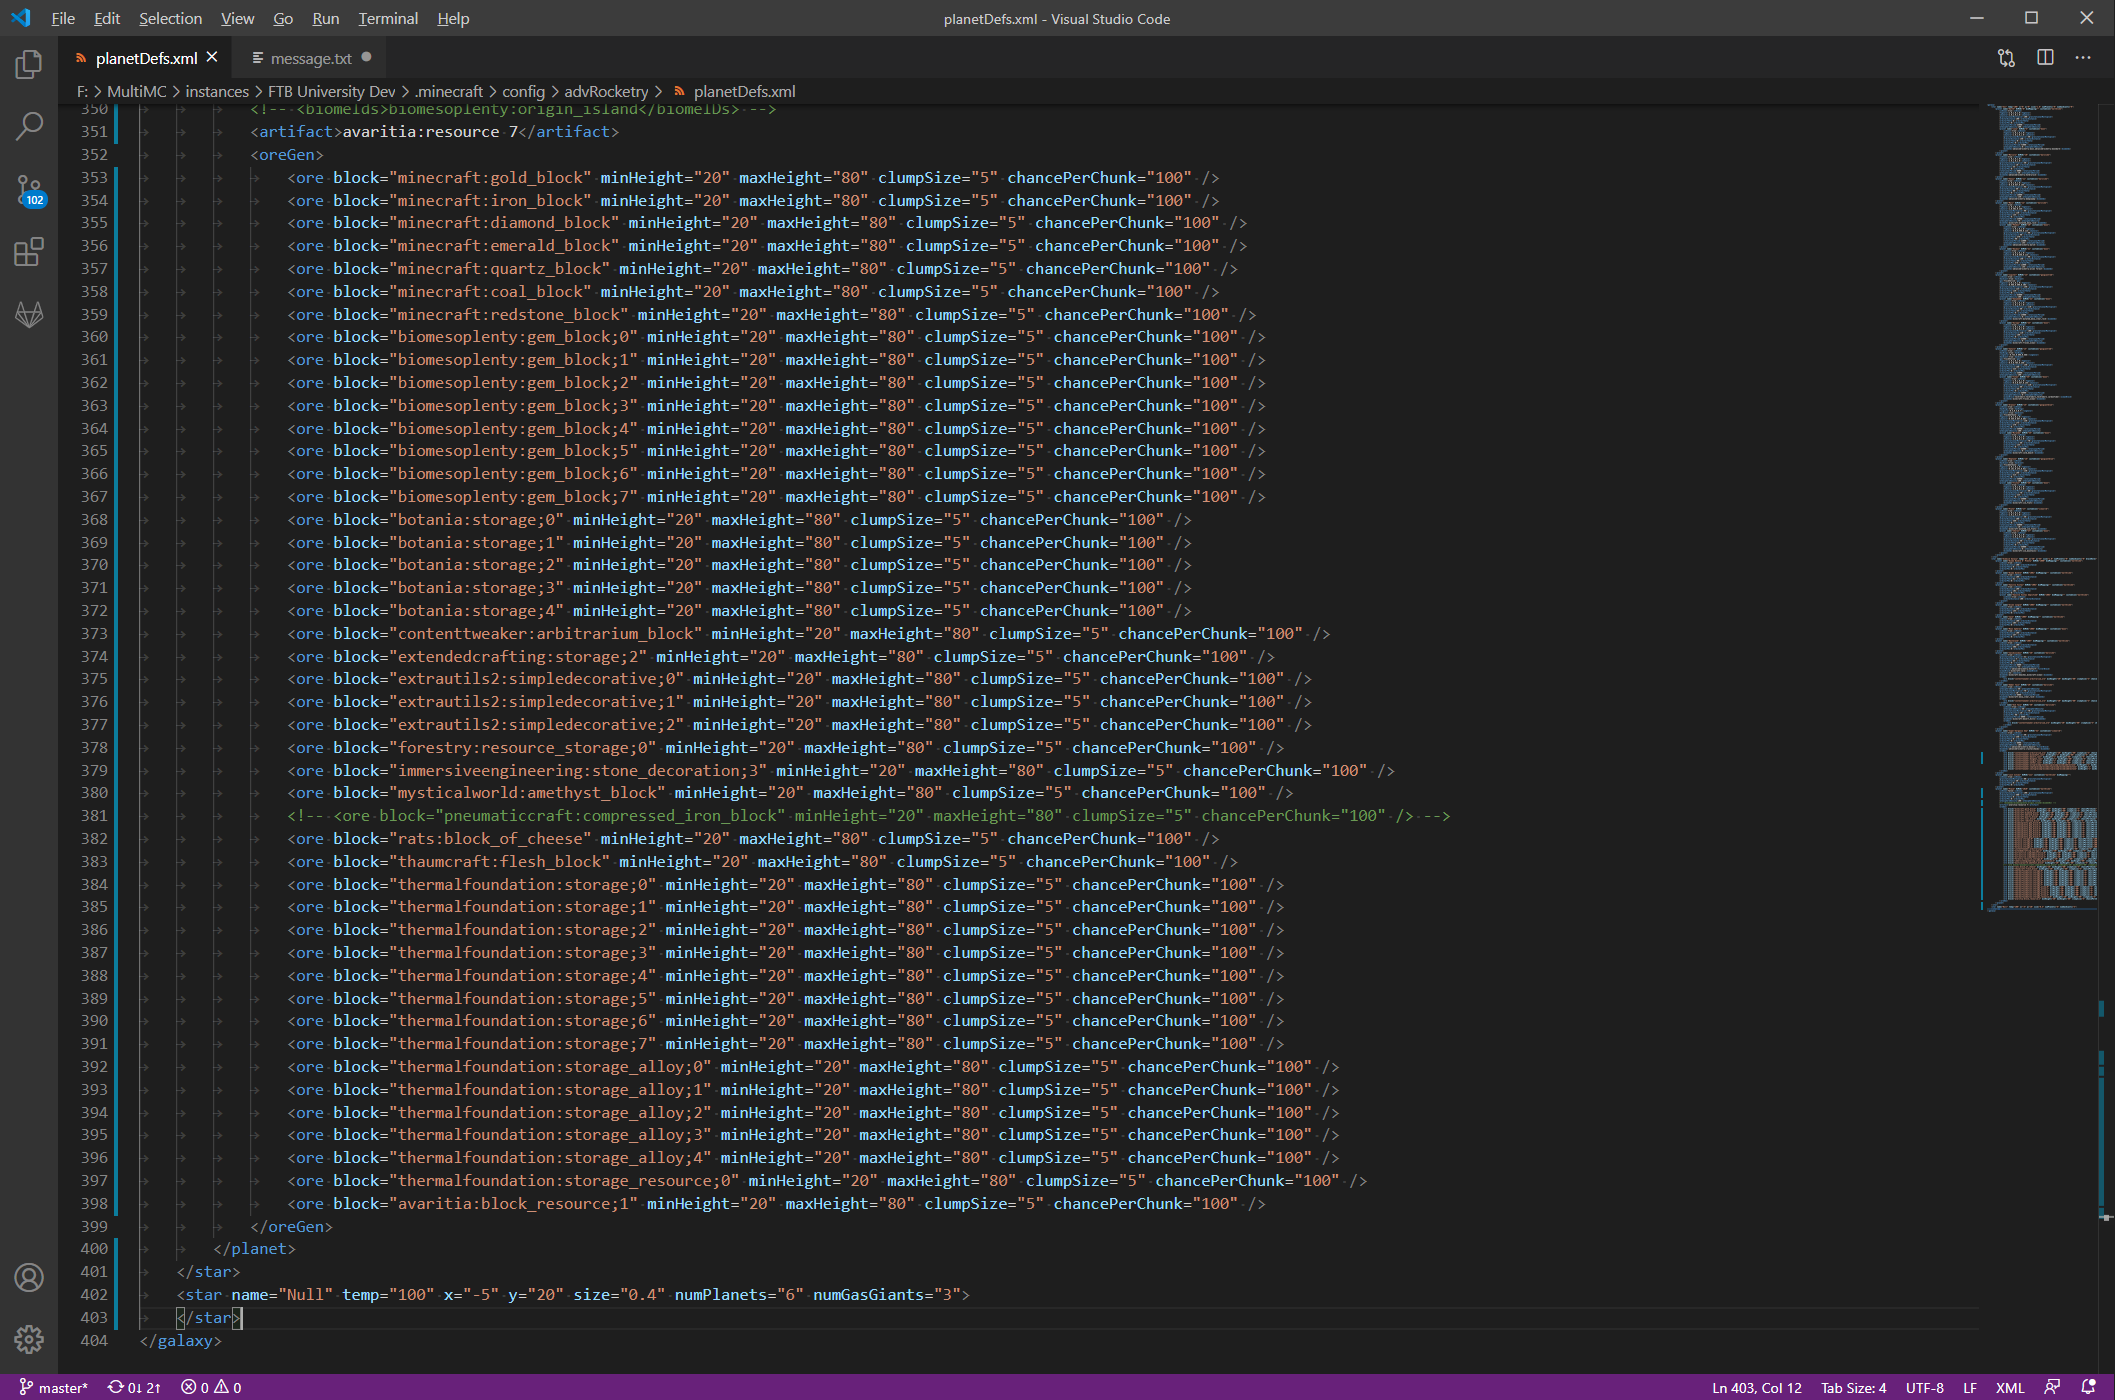Open the Terminal menu
Screen dimensions: 2115x1400
pos(388,18)
